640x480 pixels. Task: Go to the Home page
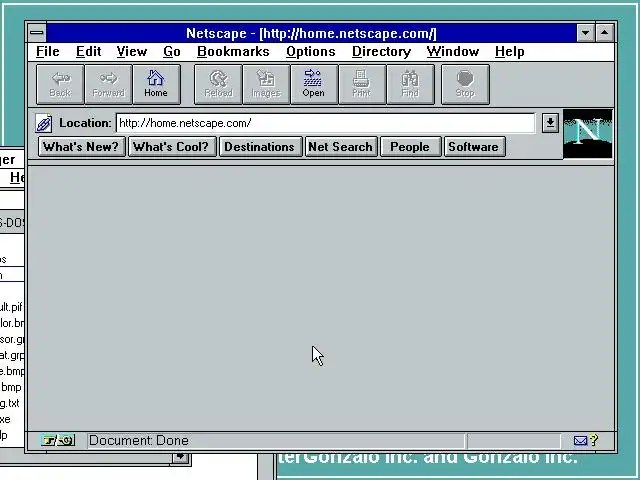tap(156, 84)
